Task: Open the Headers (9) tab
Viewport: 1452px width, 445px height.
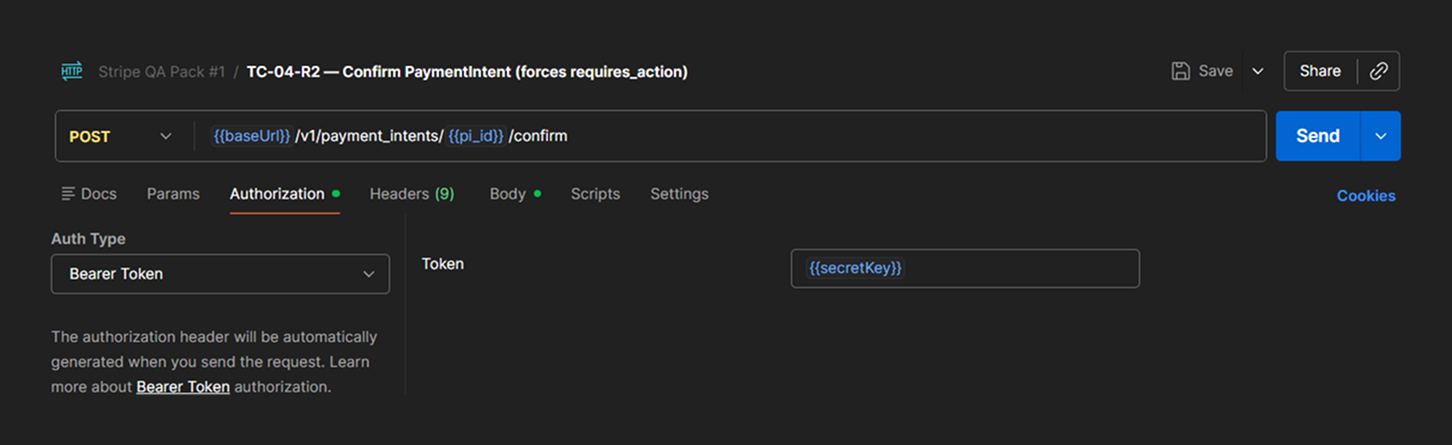Action: [x=412, y=194]
